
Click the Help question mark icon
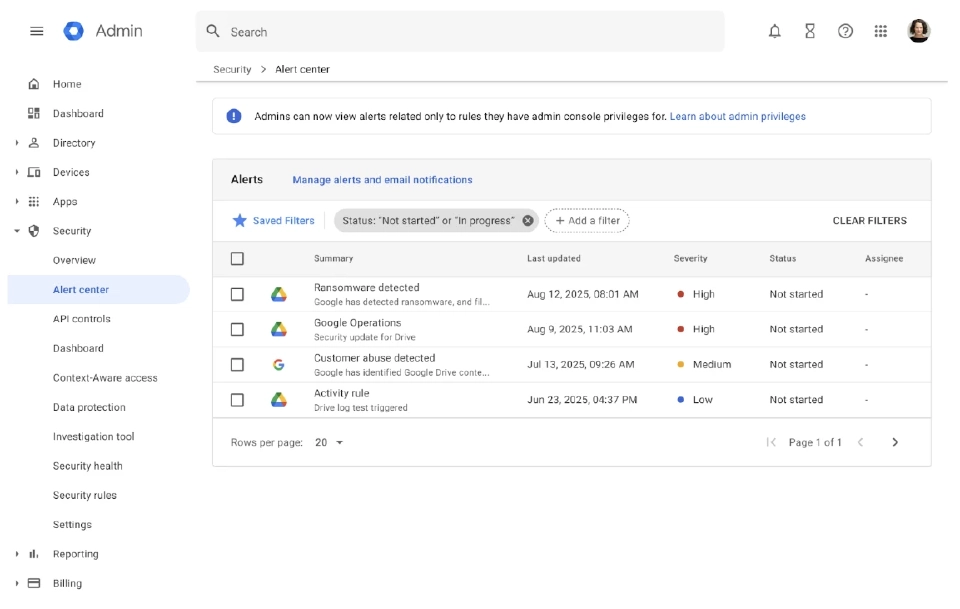tap(844, 31)
